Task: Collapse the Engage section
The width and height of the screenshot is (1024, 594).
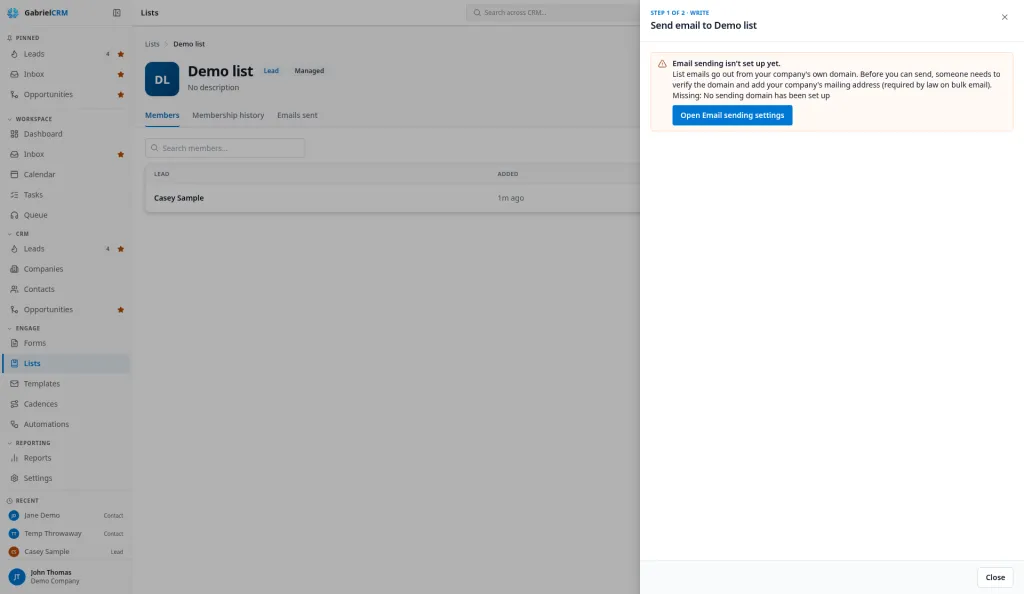Action: point(10,328)
